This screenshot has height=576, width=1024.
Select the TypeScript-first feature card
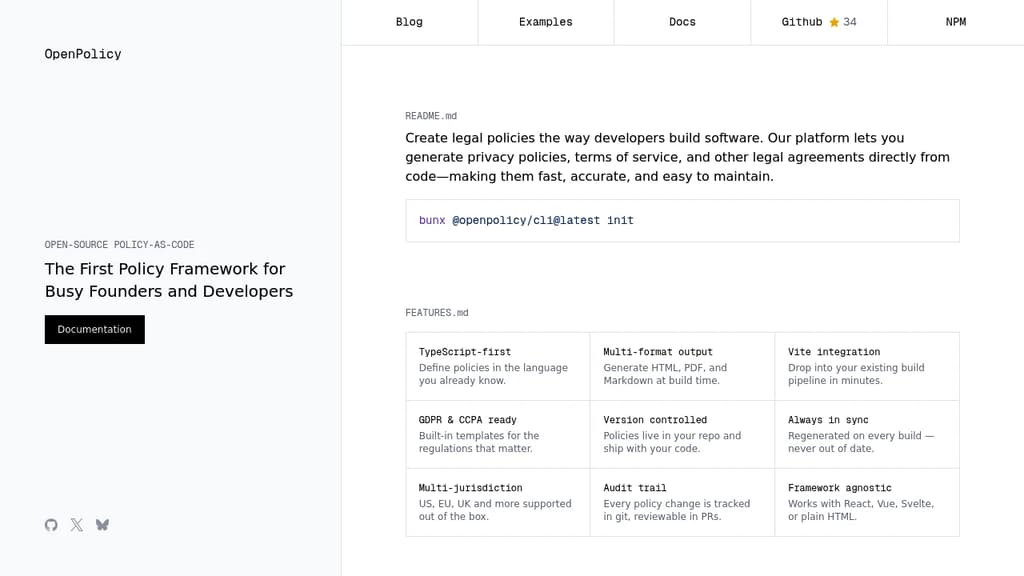tap(497, 366)
